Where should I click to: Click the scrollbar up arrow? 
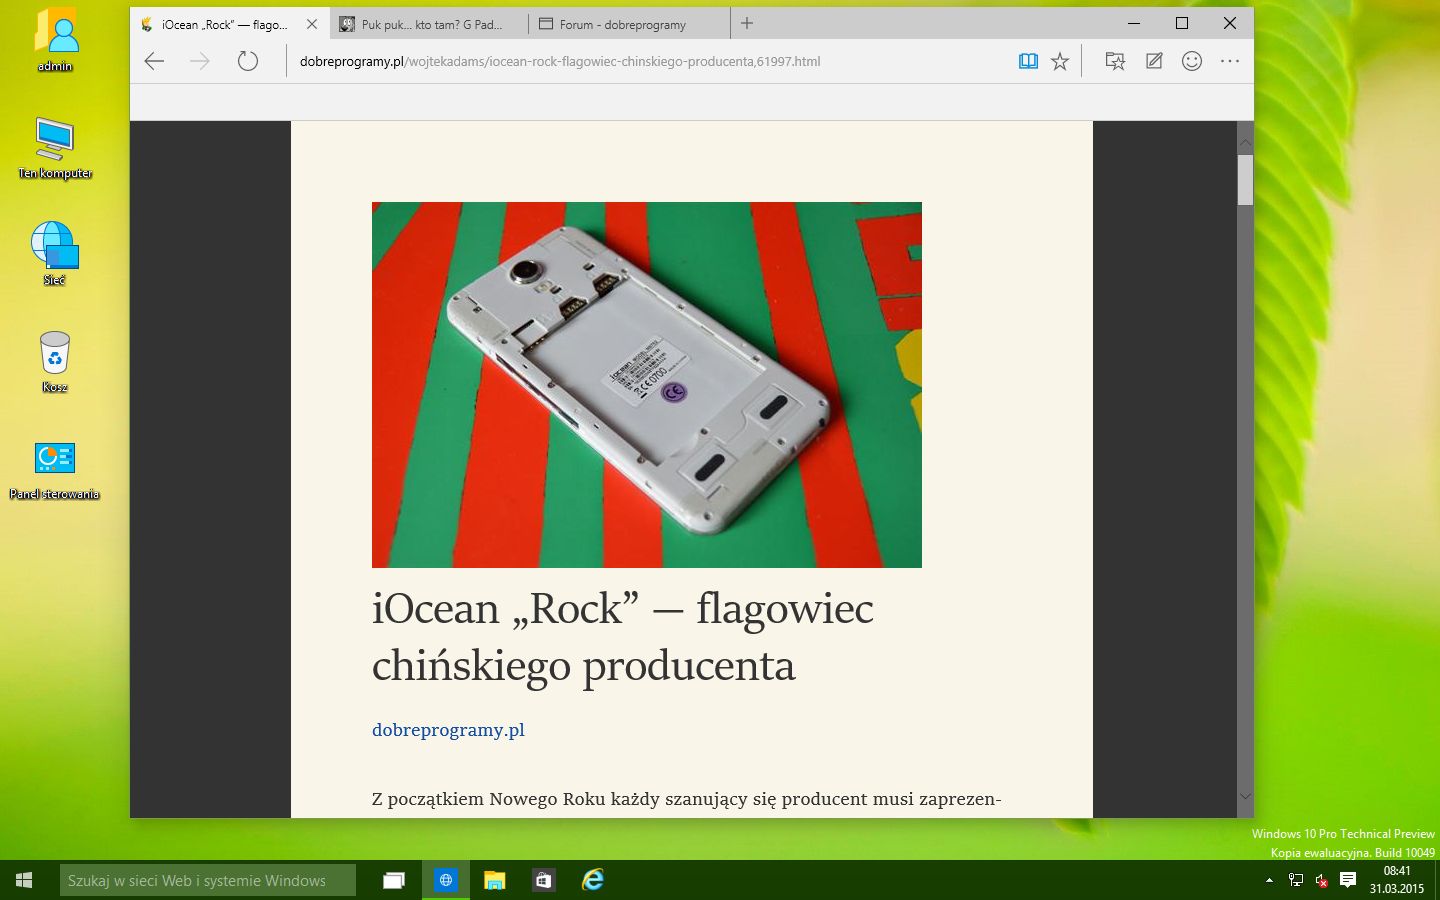(x=1245, y=143)
